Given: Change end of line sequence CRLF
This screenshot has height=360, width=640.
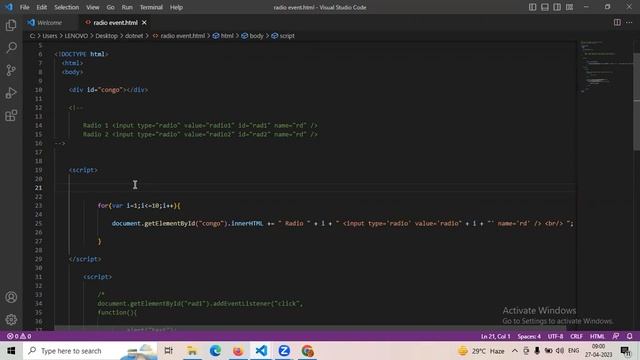Looking at the screenshot, I should [576, 336].
